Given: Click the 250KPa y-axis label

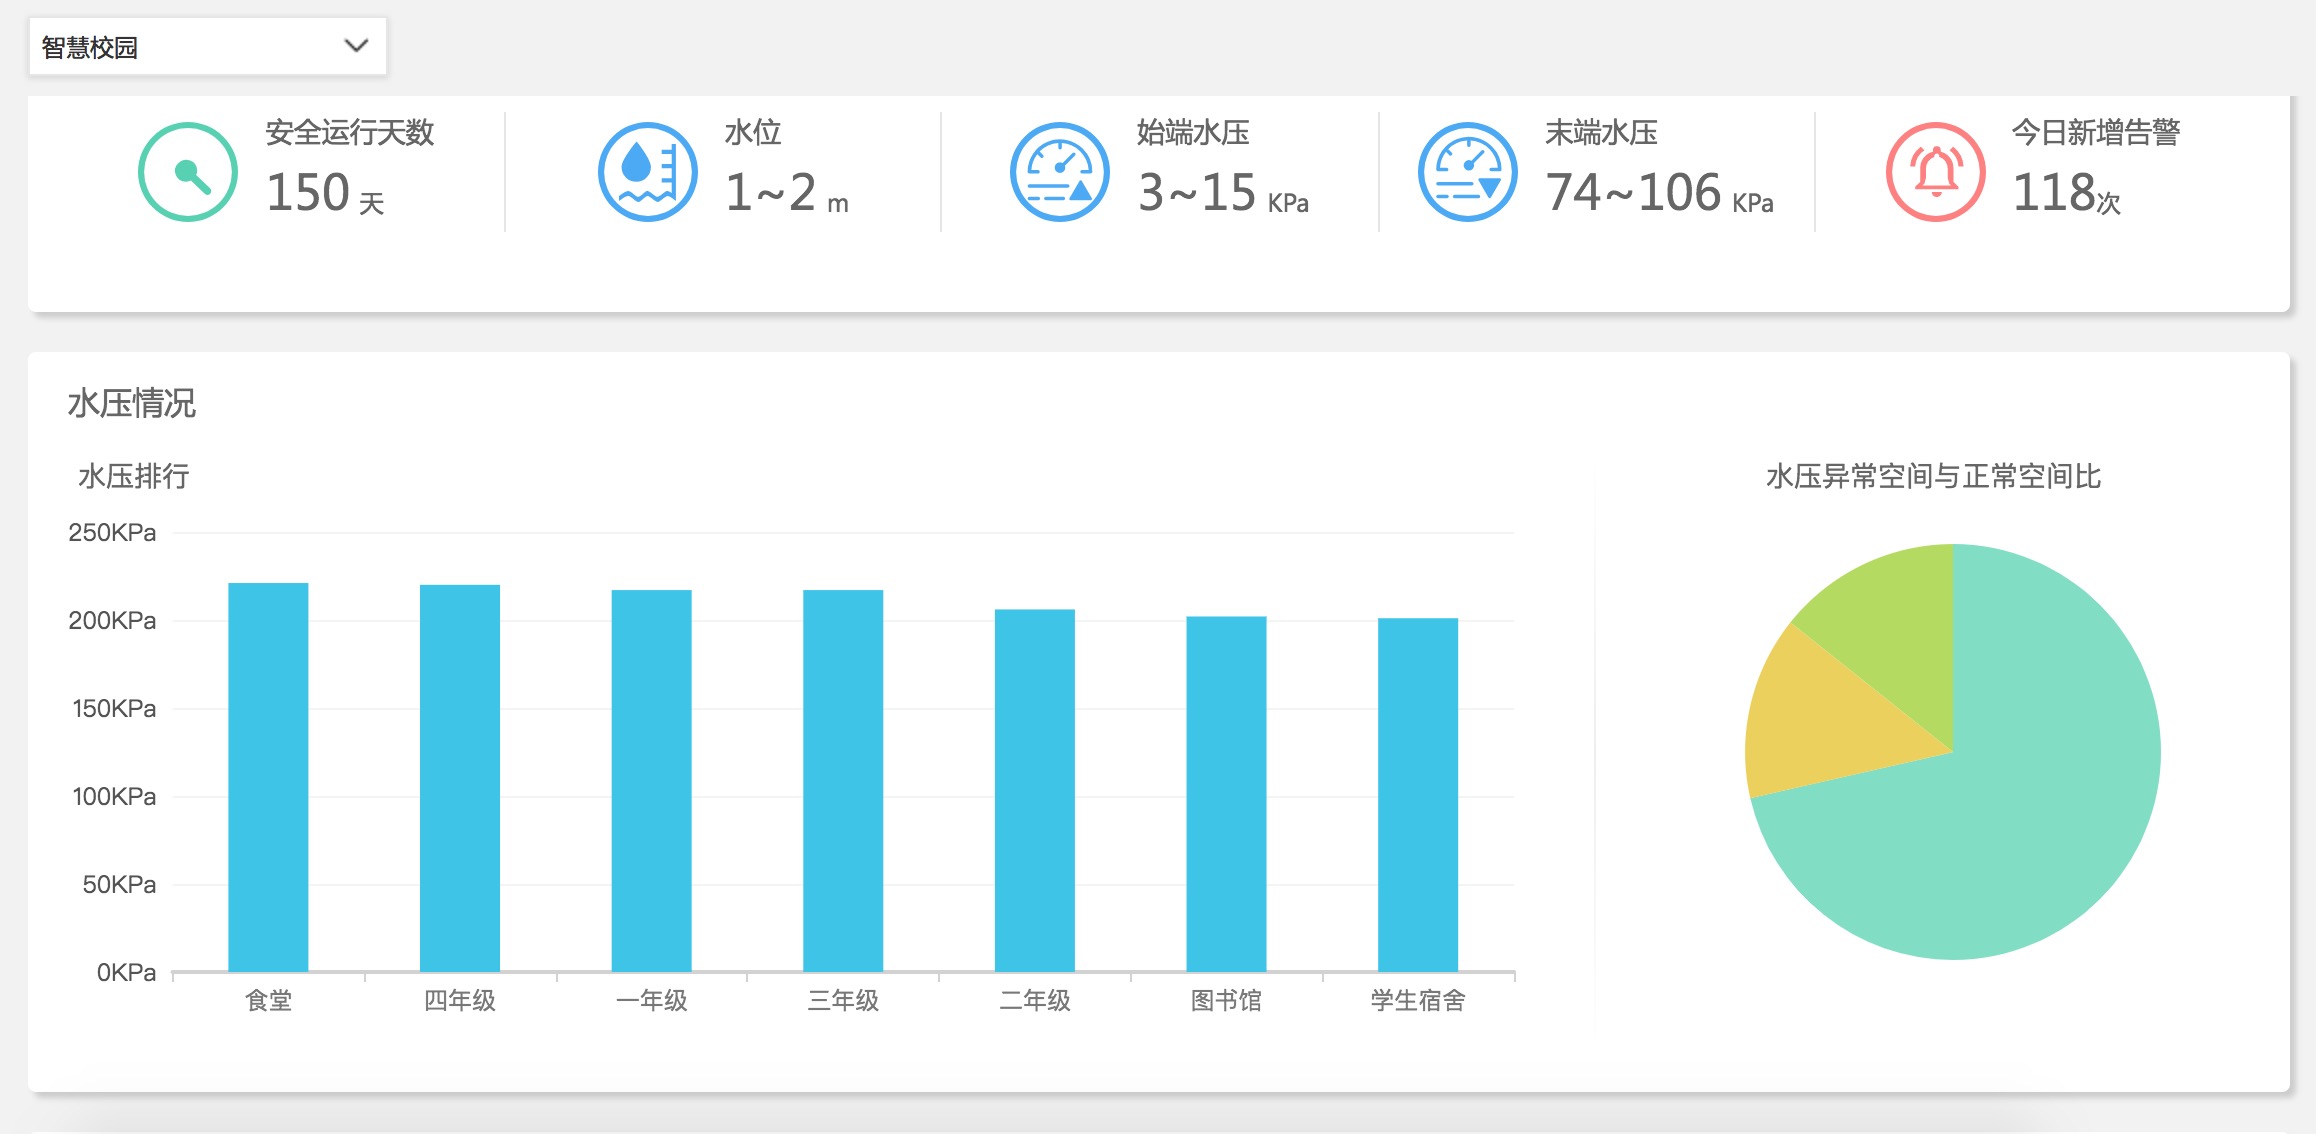Looking at the screenshot, I should [112, 532].
